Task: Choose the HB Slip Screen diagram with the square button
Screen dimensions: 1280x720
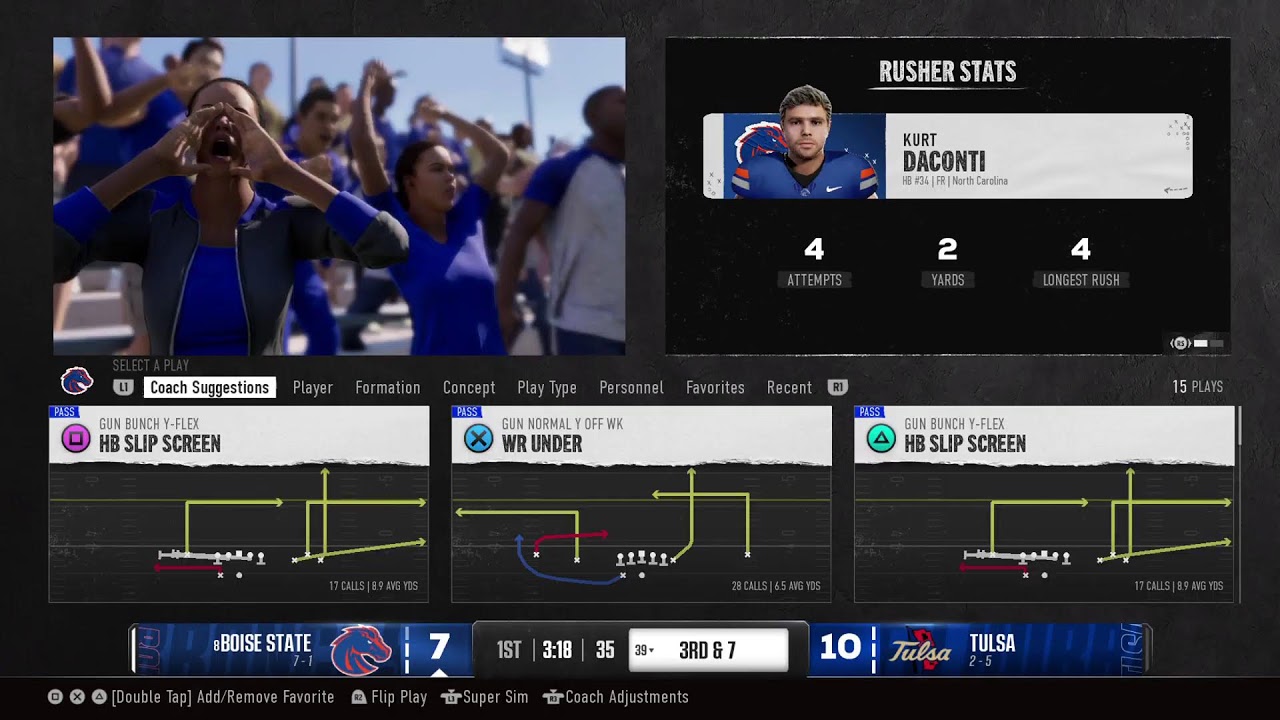Action: pos(239,533)
